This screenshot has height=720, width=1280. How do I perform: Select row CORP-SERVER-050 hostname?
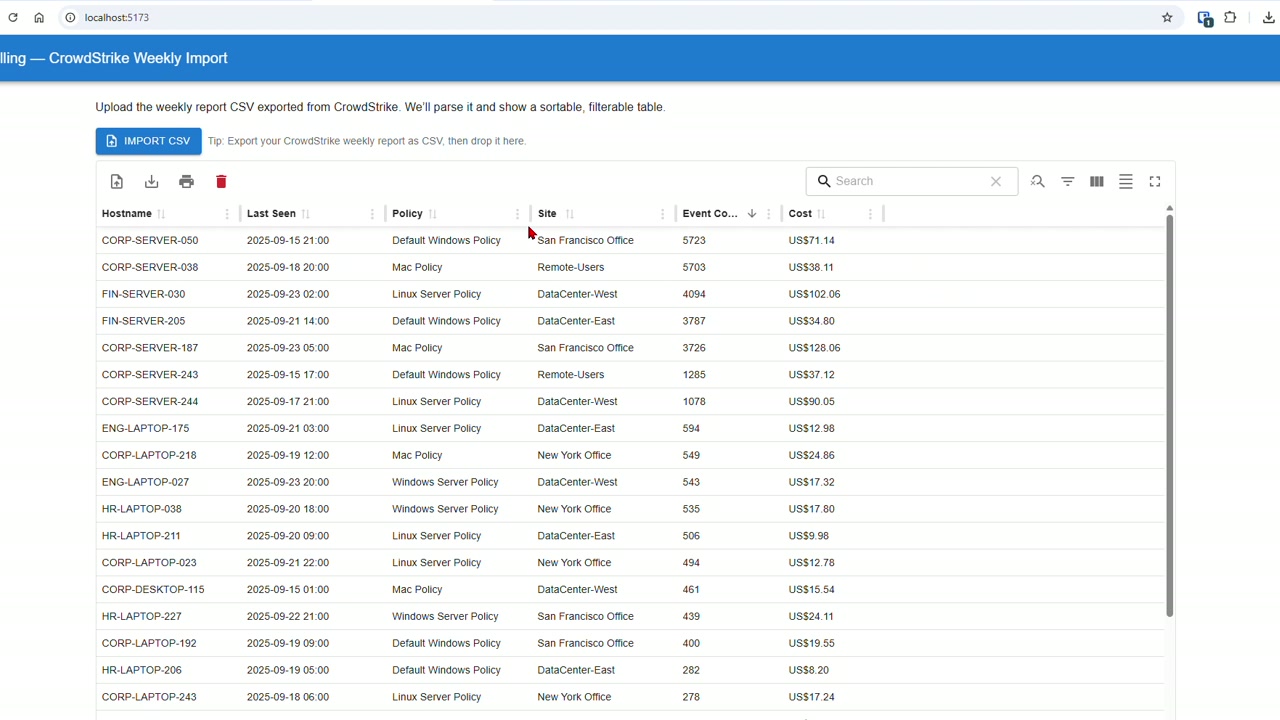pos(150,241)
